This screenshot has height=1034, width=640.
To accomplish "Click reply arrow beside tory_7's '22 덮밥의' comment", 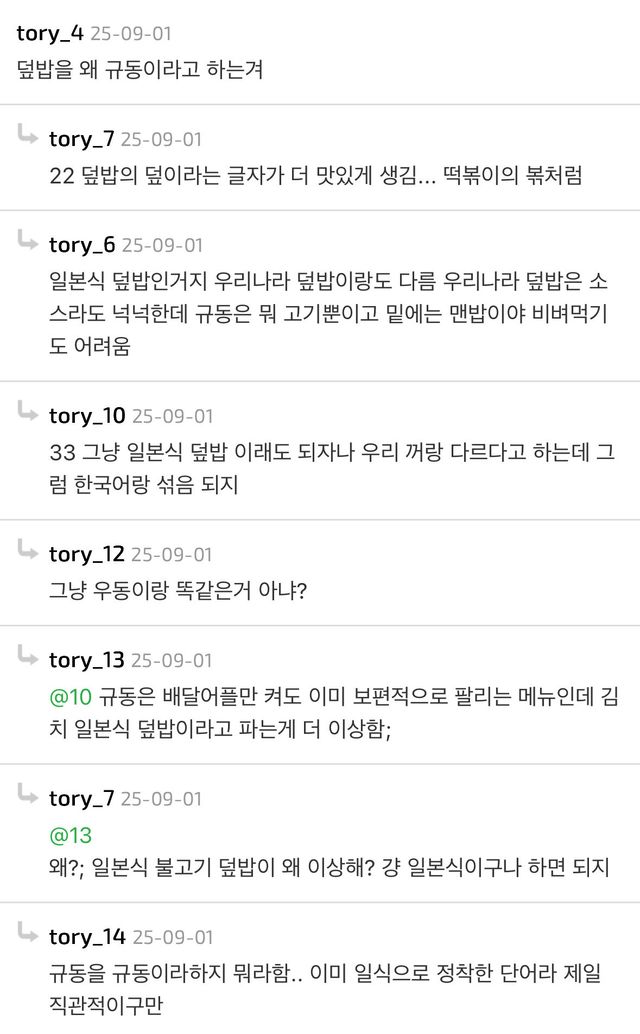I will 28,134.
